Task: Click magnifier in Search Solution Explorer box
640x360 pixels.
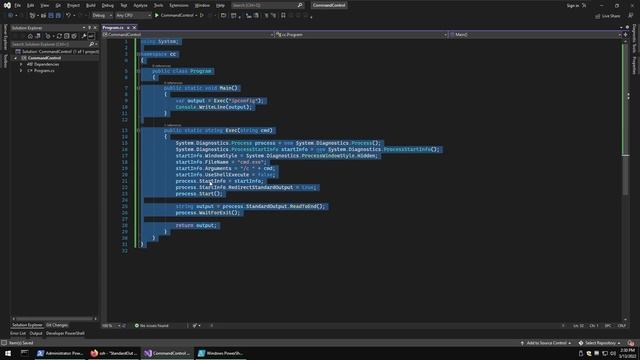Action: point(91,44)
